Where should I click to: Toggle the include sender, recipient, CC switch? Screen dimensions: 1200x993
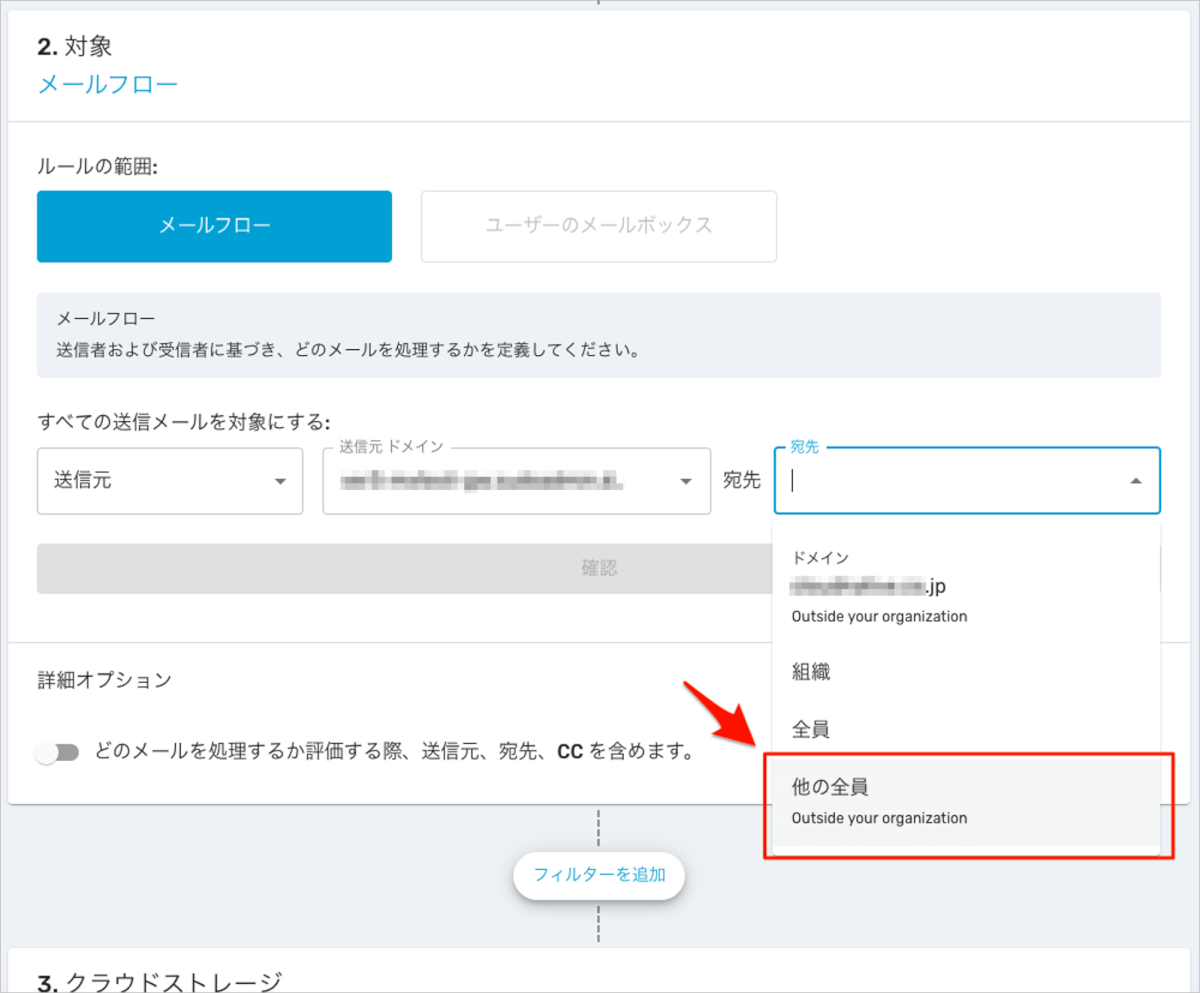57,752
